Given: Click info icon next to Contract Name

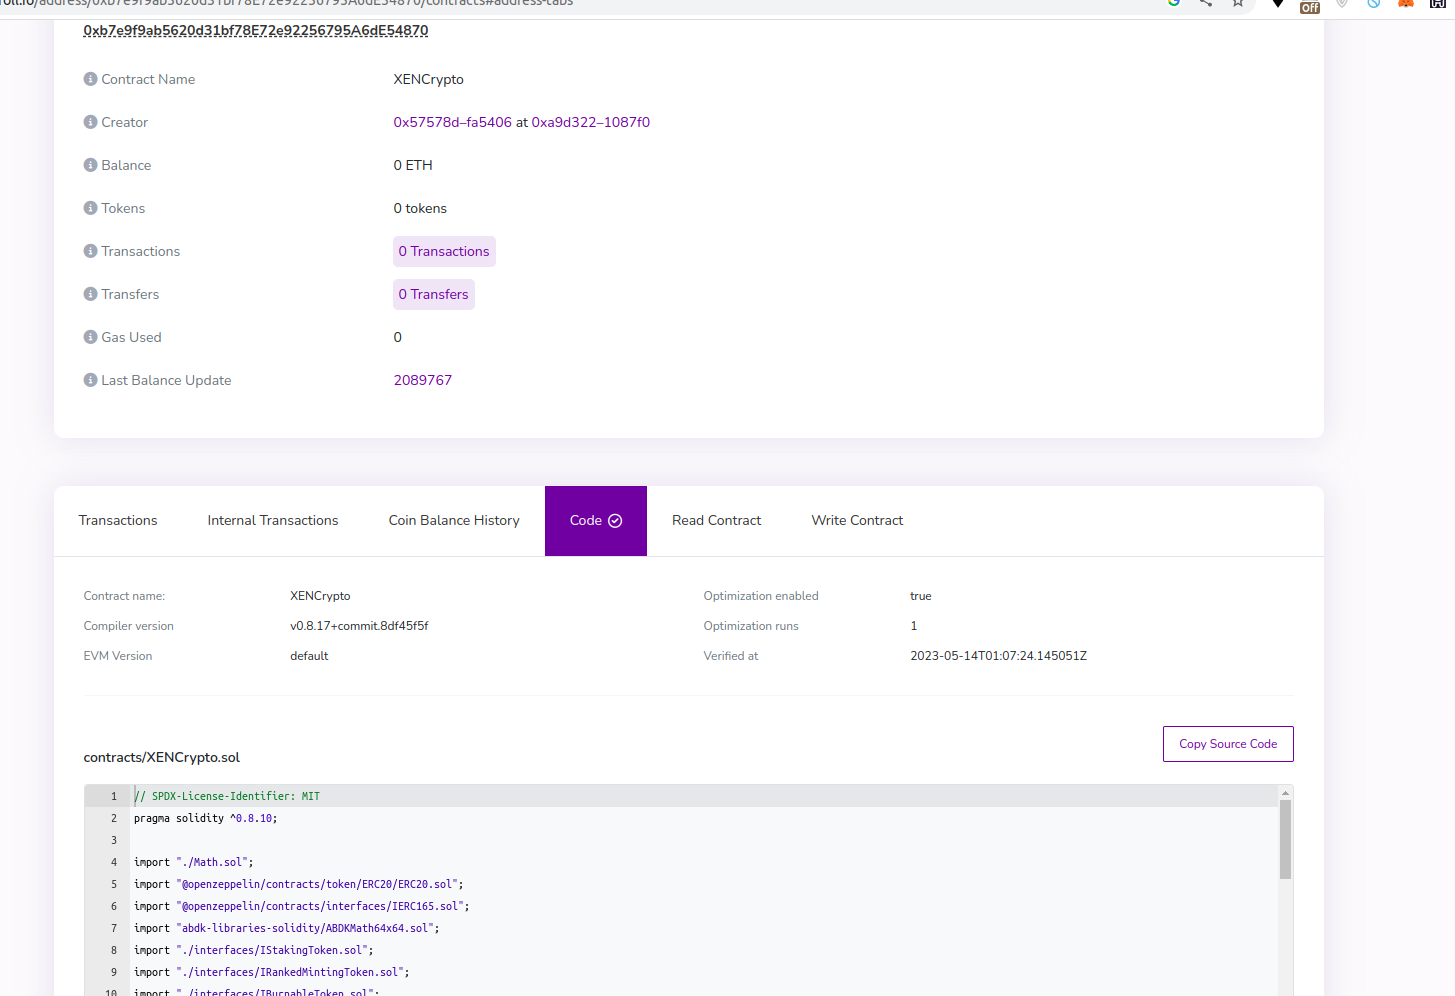Looking at the screenshot, I should 90,79.
